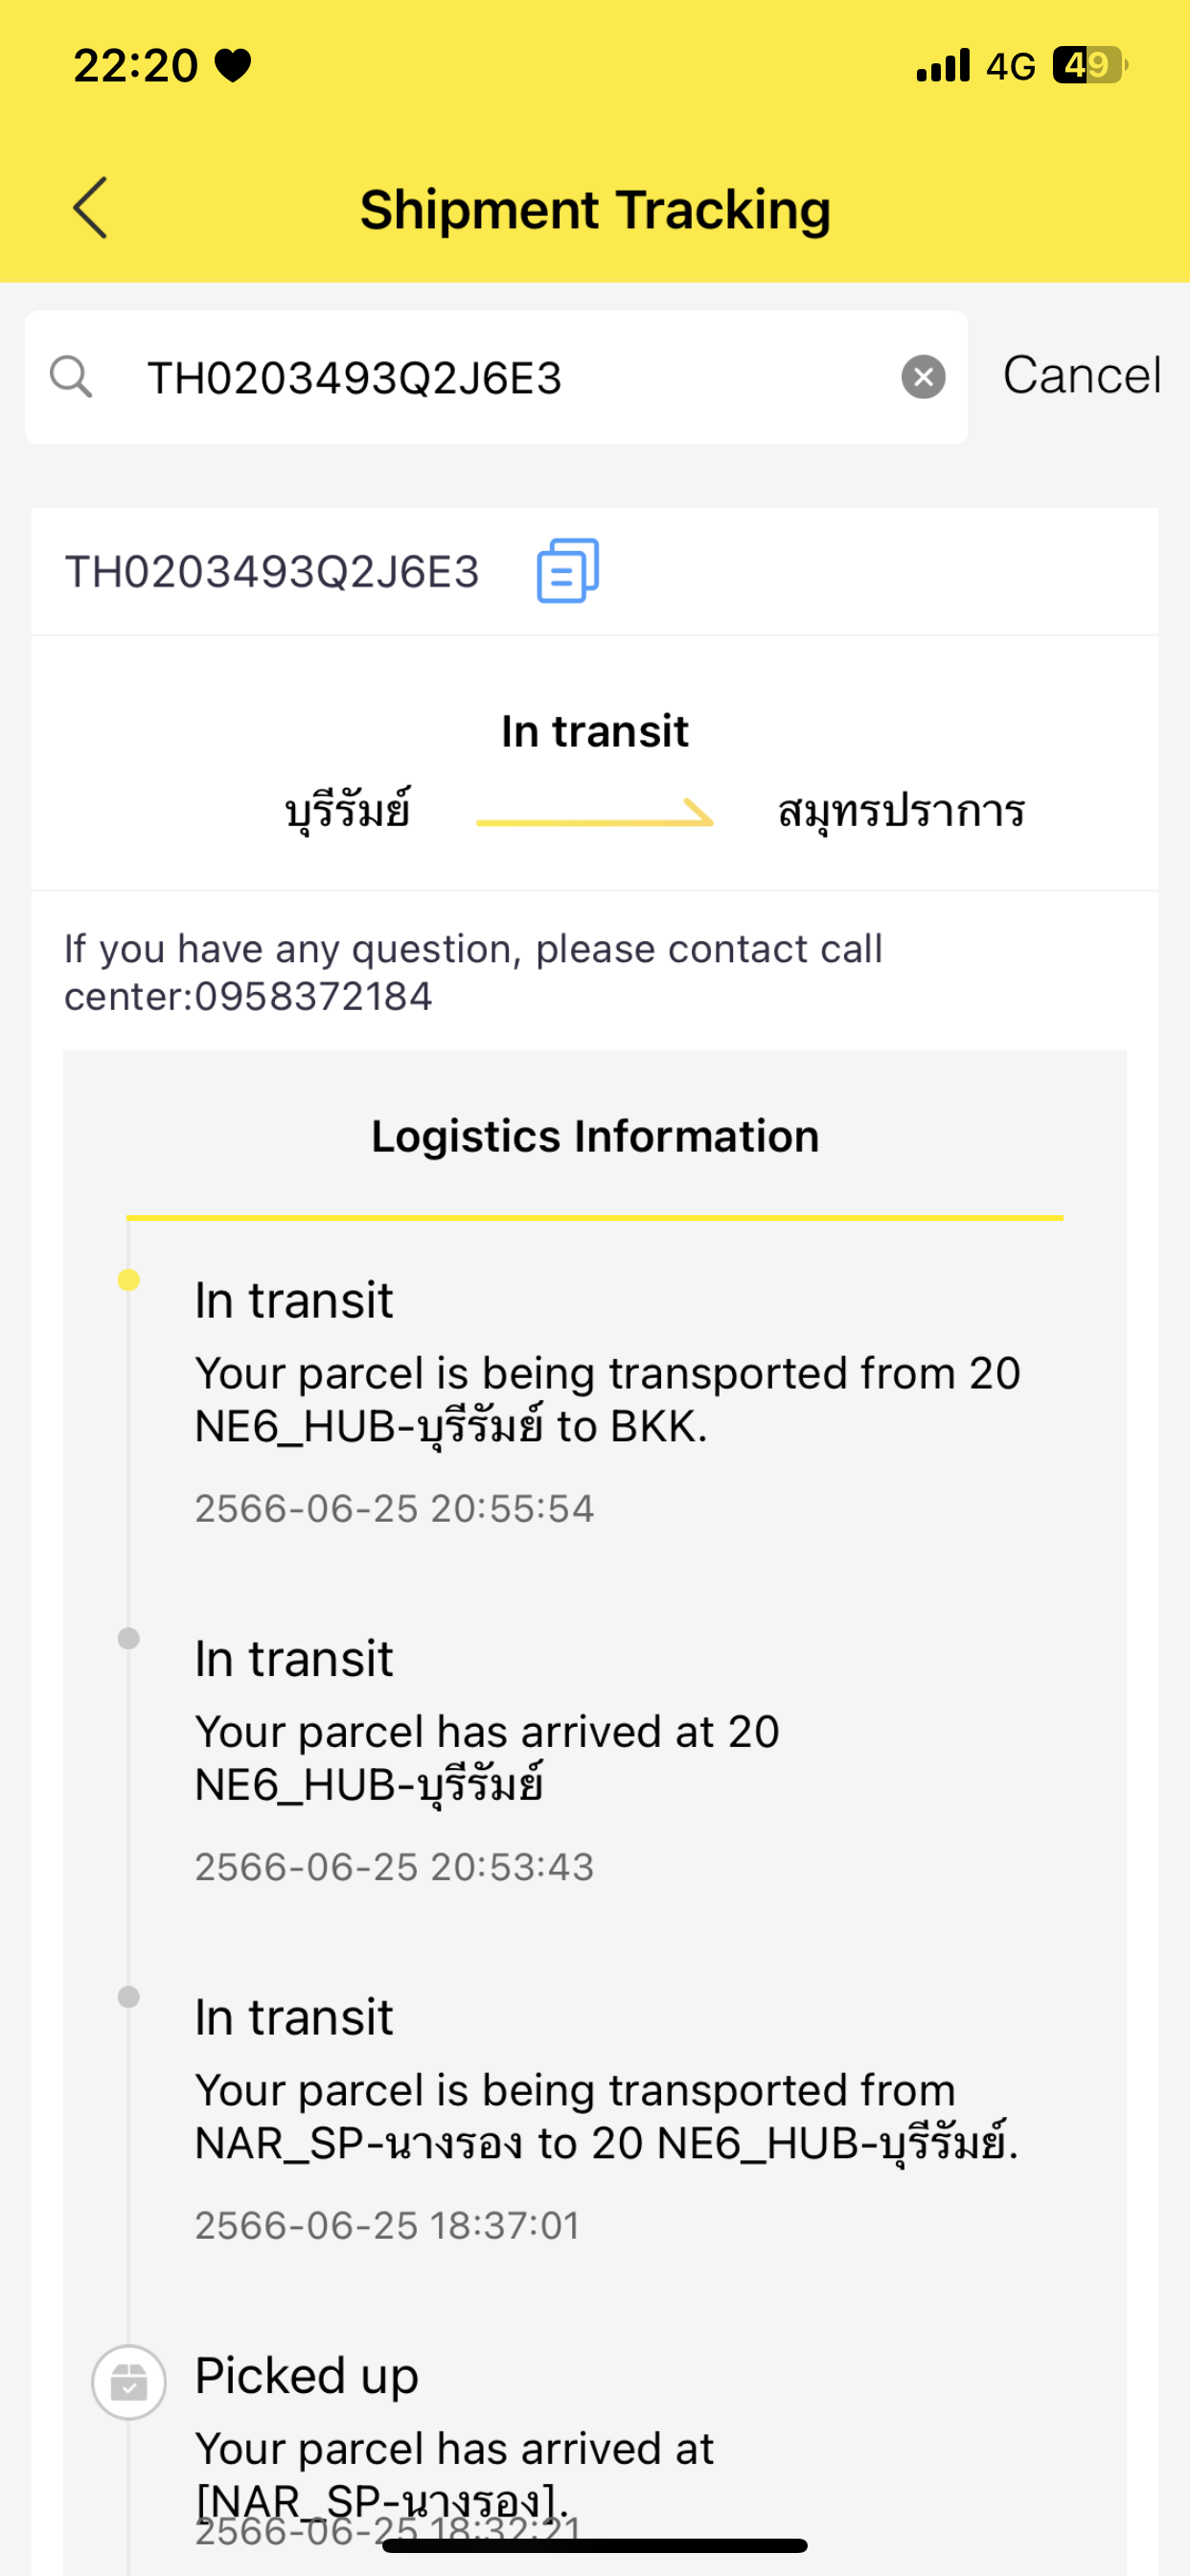1190x2576 pixels.
Task: Copy the tracking number with copy icon
Action: click(x=568, y=571)
